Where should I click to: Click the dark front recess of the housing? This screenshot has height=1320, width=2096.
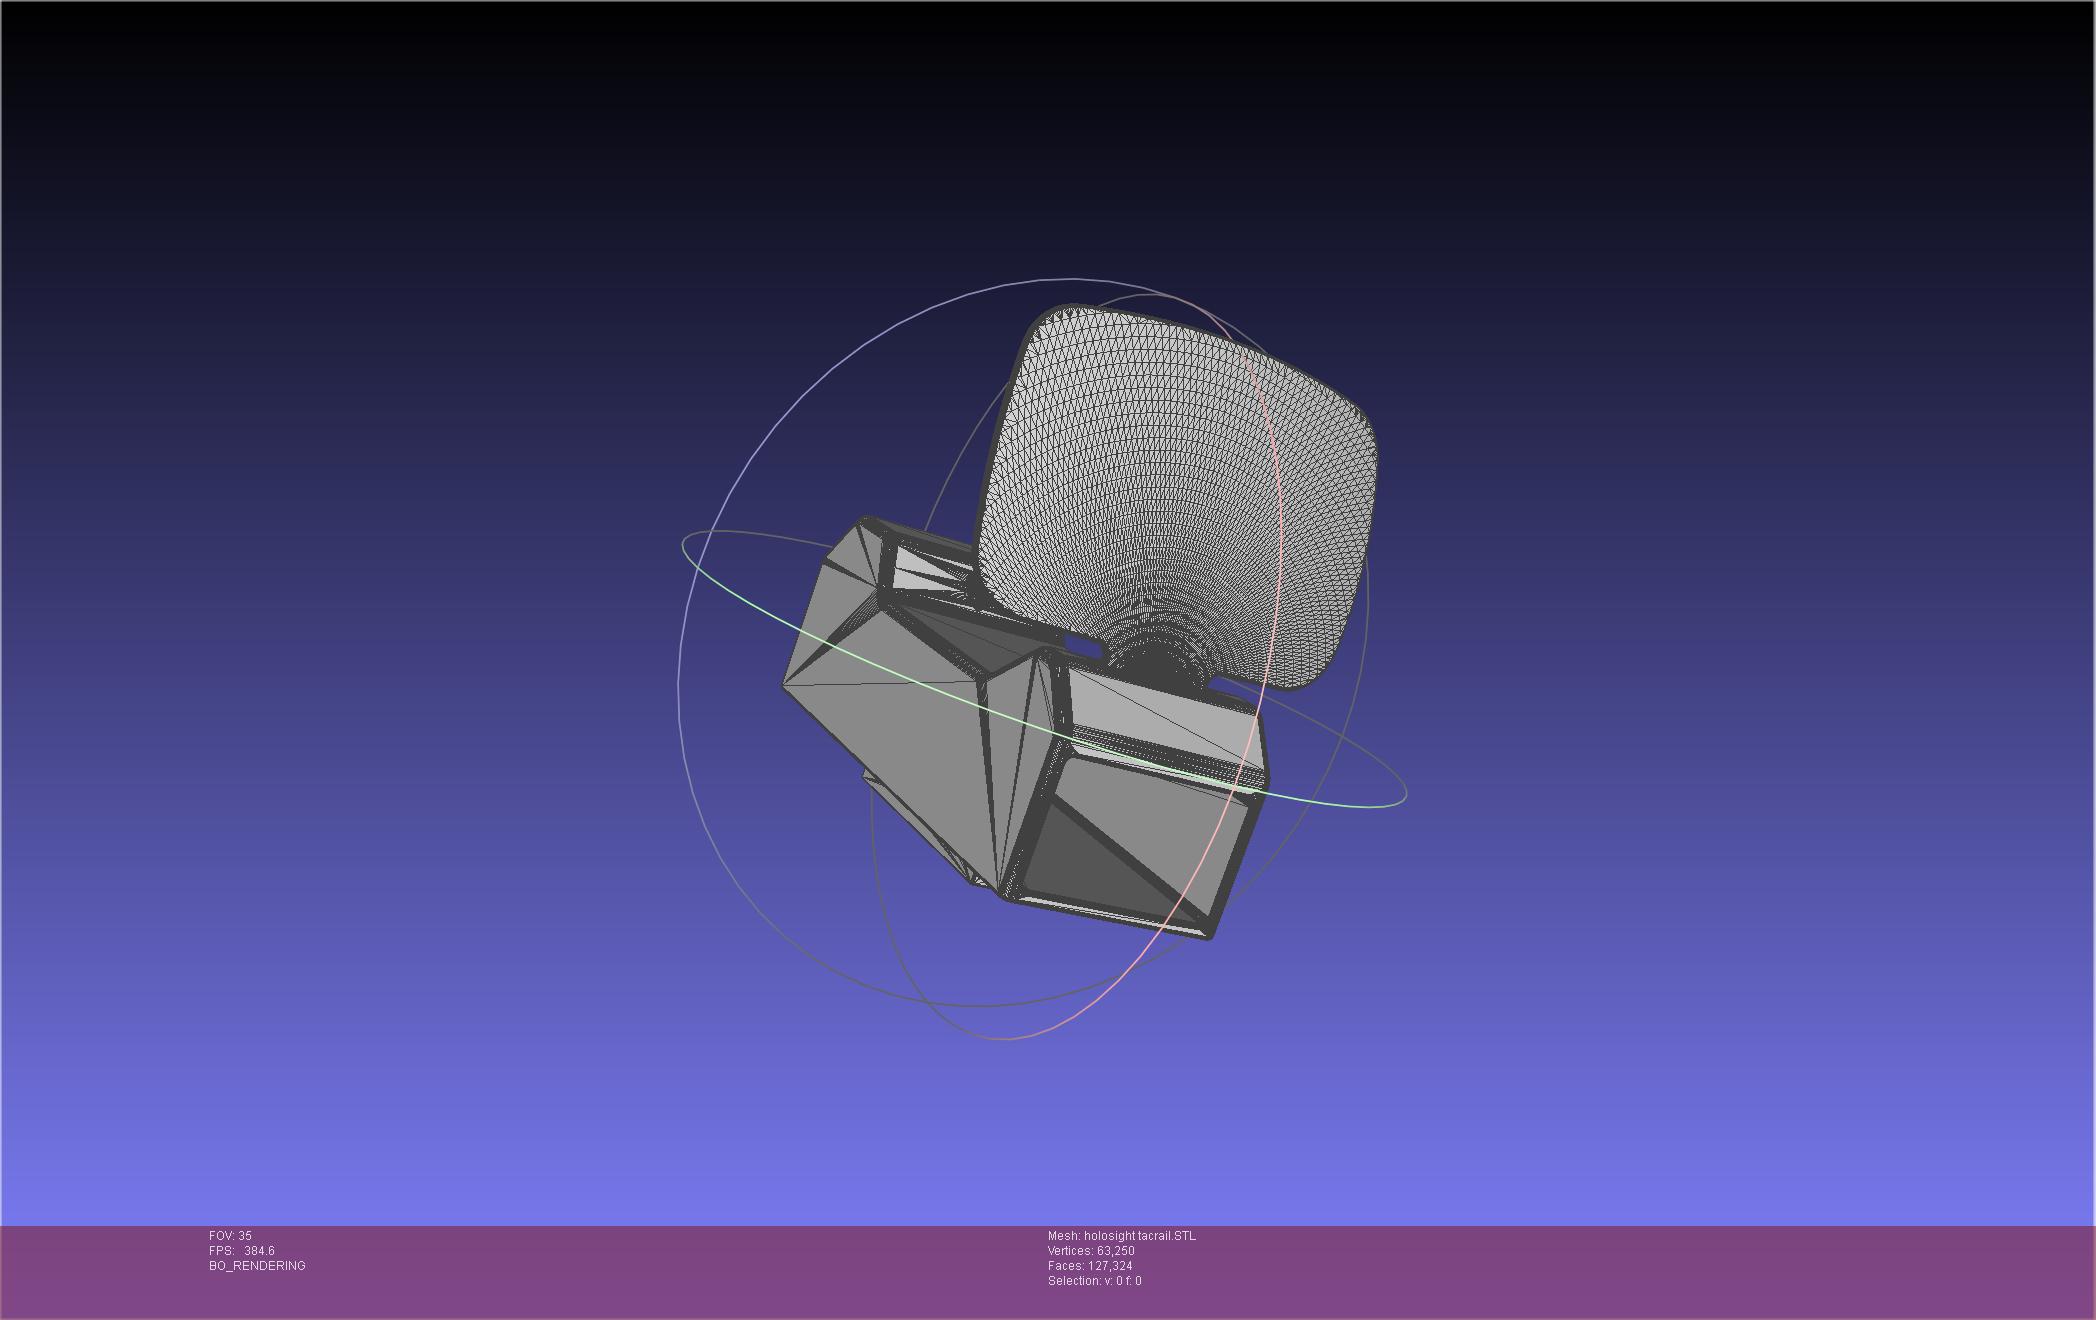(x=1075, y=860)
